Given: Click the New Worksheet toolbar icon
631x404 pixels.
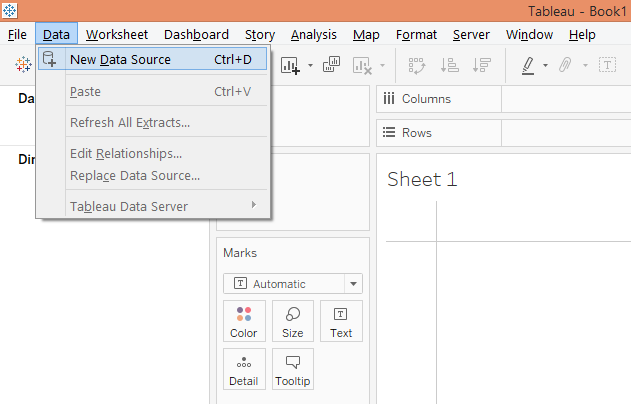Looking at the screenshot, I should click(x=291, y=65).
